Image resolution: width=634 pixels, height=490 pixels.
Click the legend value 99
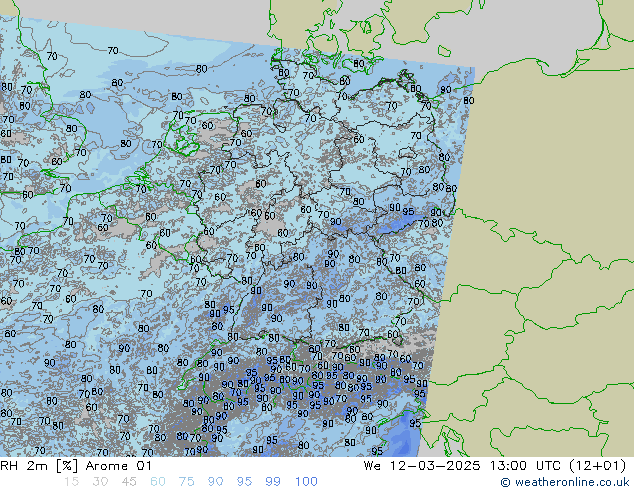click(x=273, y=482)
